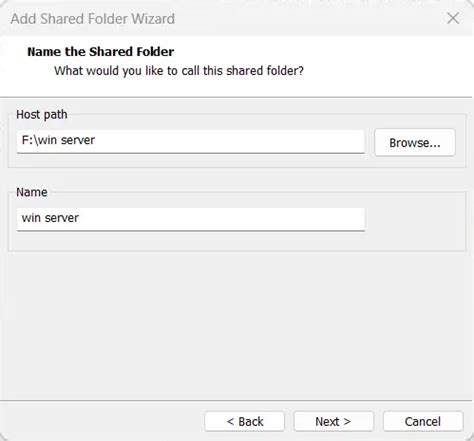Return to previous page with Back
The image size is (474, 441).
tap(244, 421)
